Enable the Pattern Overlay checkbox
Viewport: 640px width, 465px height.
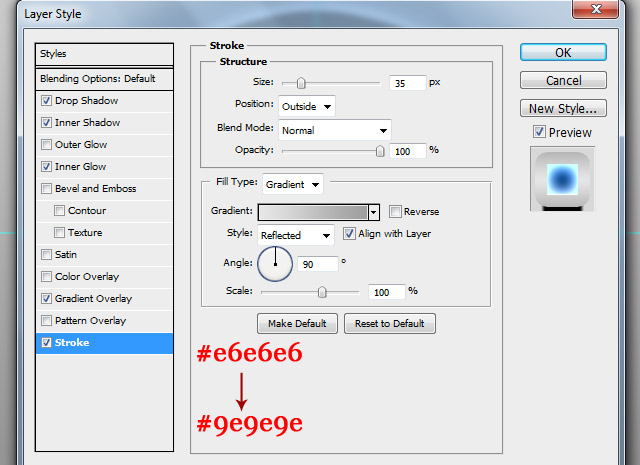(47, 321)
